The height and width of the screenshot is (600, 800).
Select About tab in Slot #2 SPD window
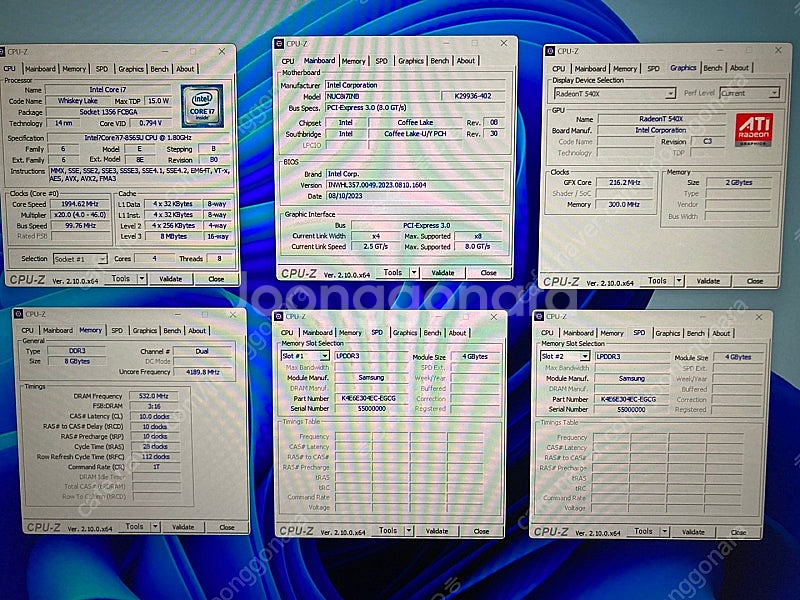pos(721,333)
